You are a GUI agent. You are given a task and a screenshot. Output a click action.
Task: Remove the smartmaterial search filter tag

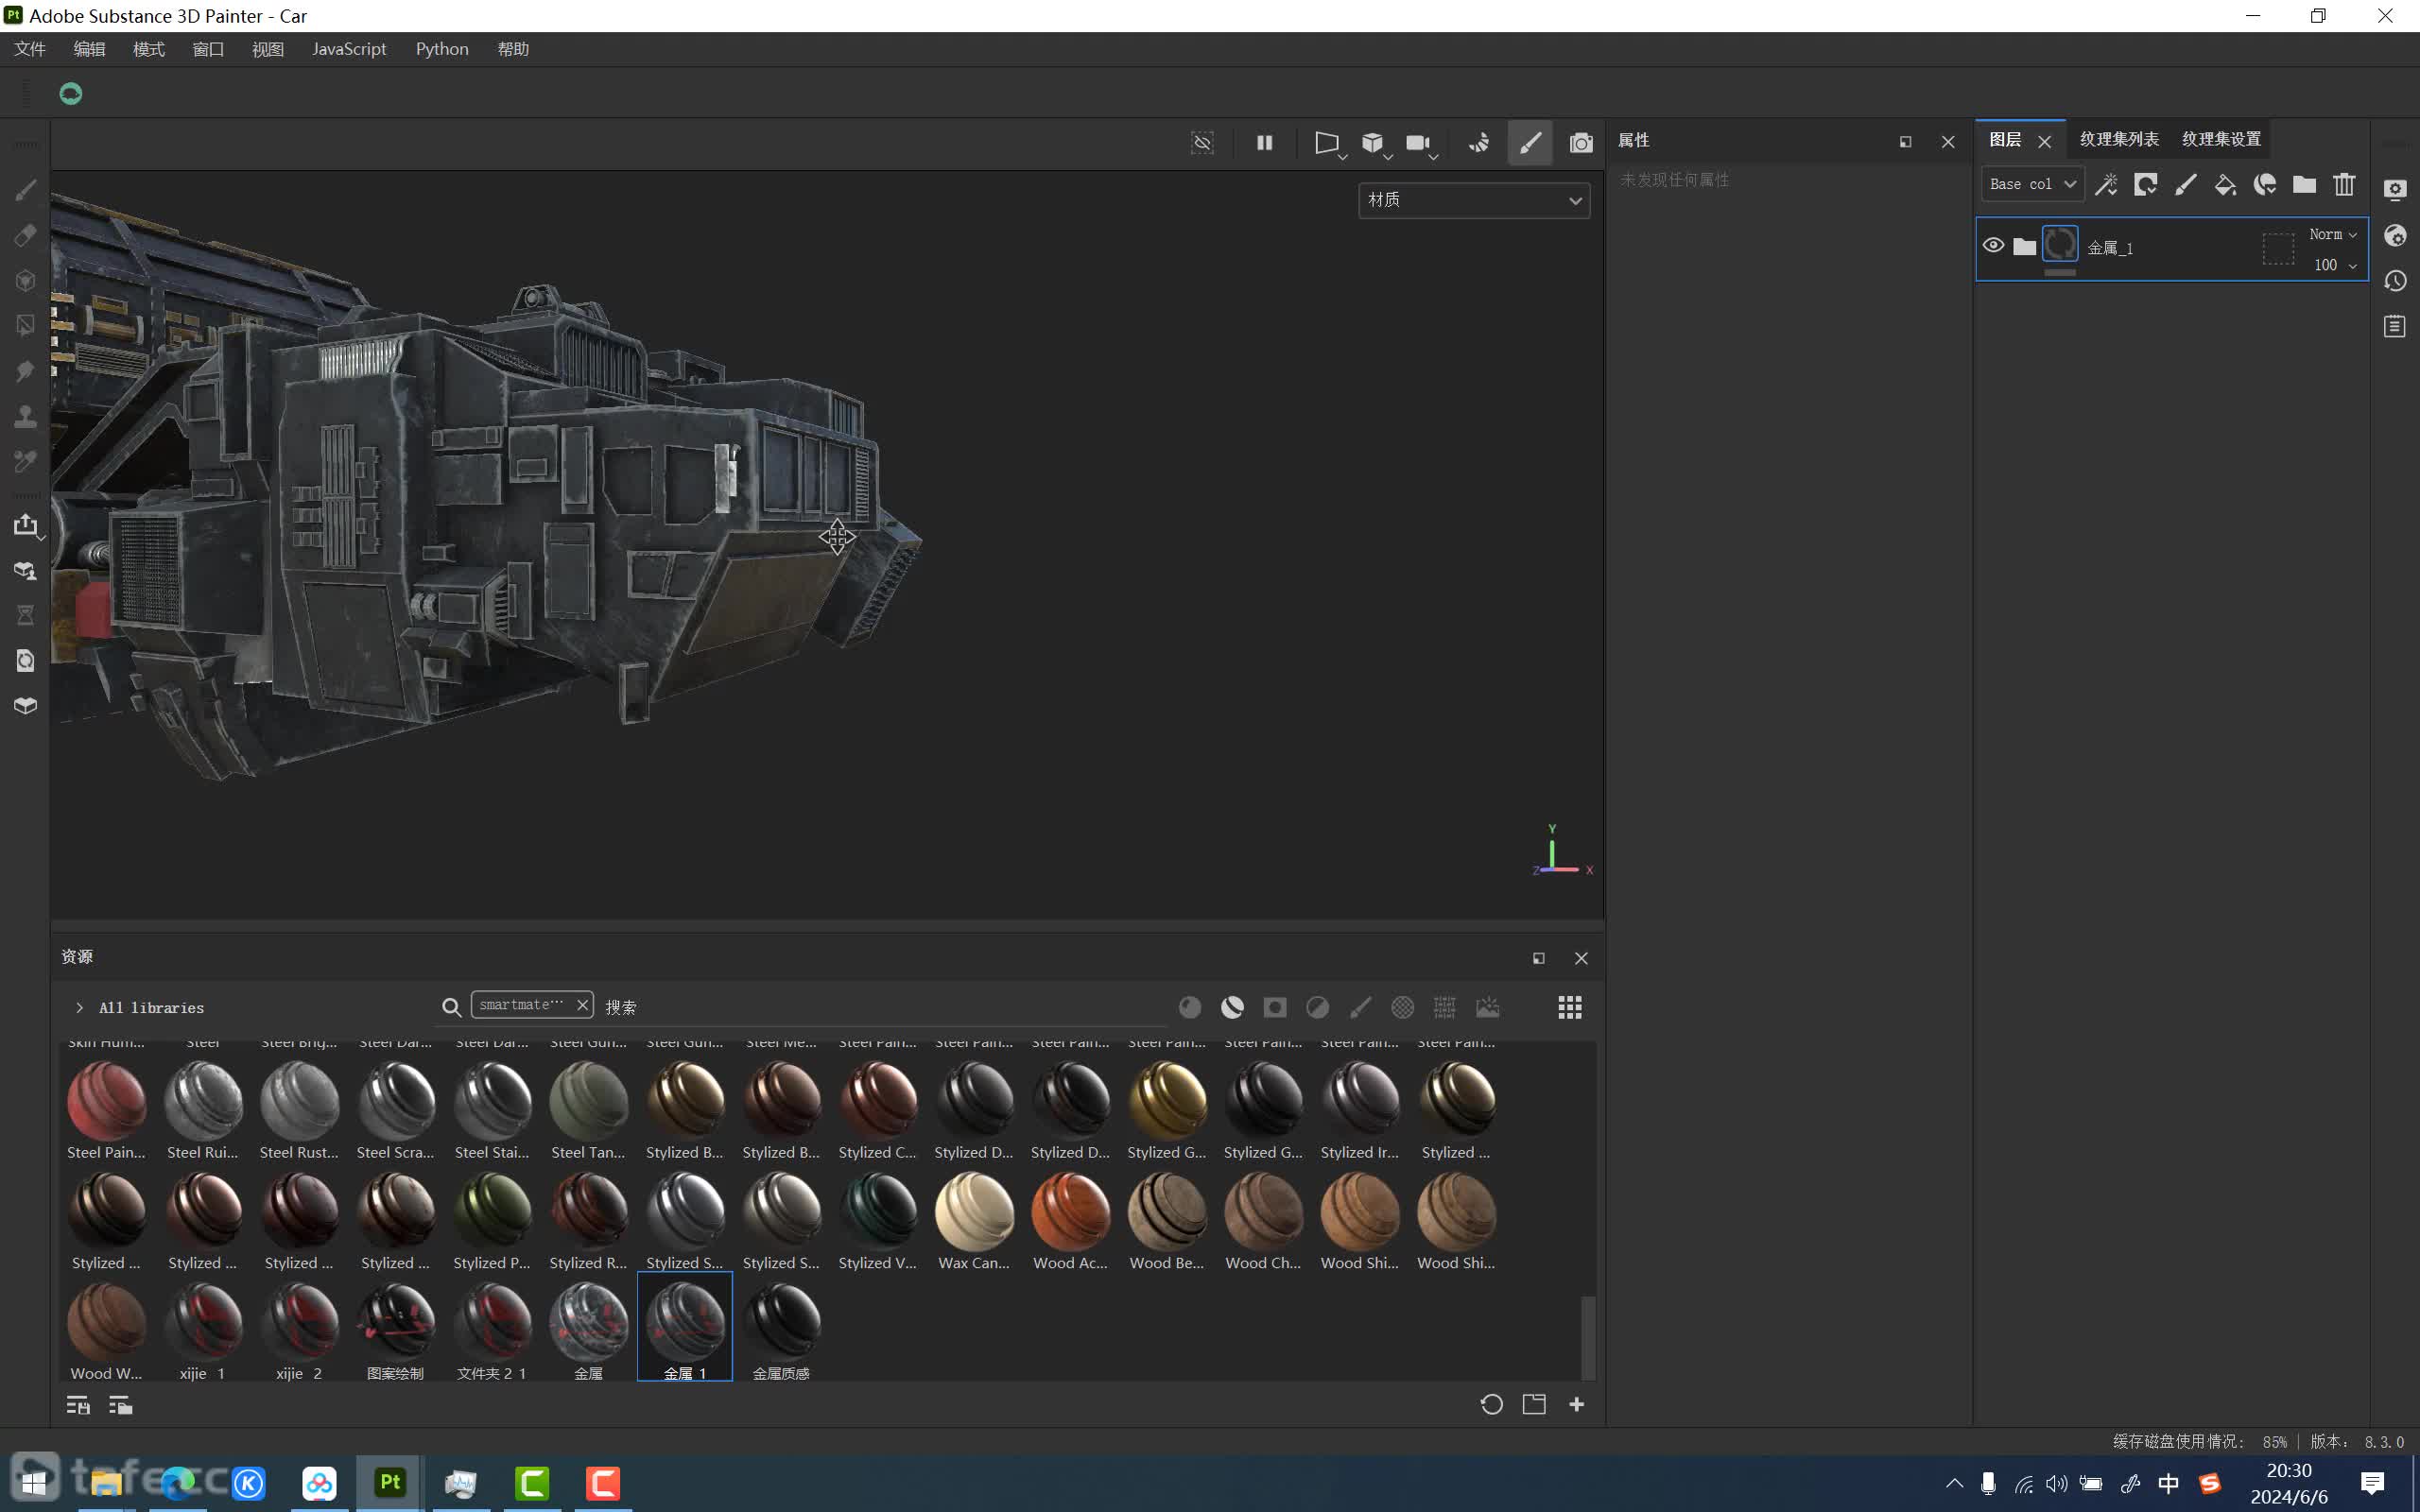point(582,1005)
